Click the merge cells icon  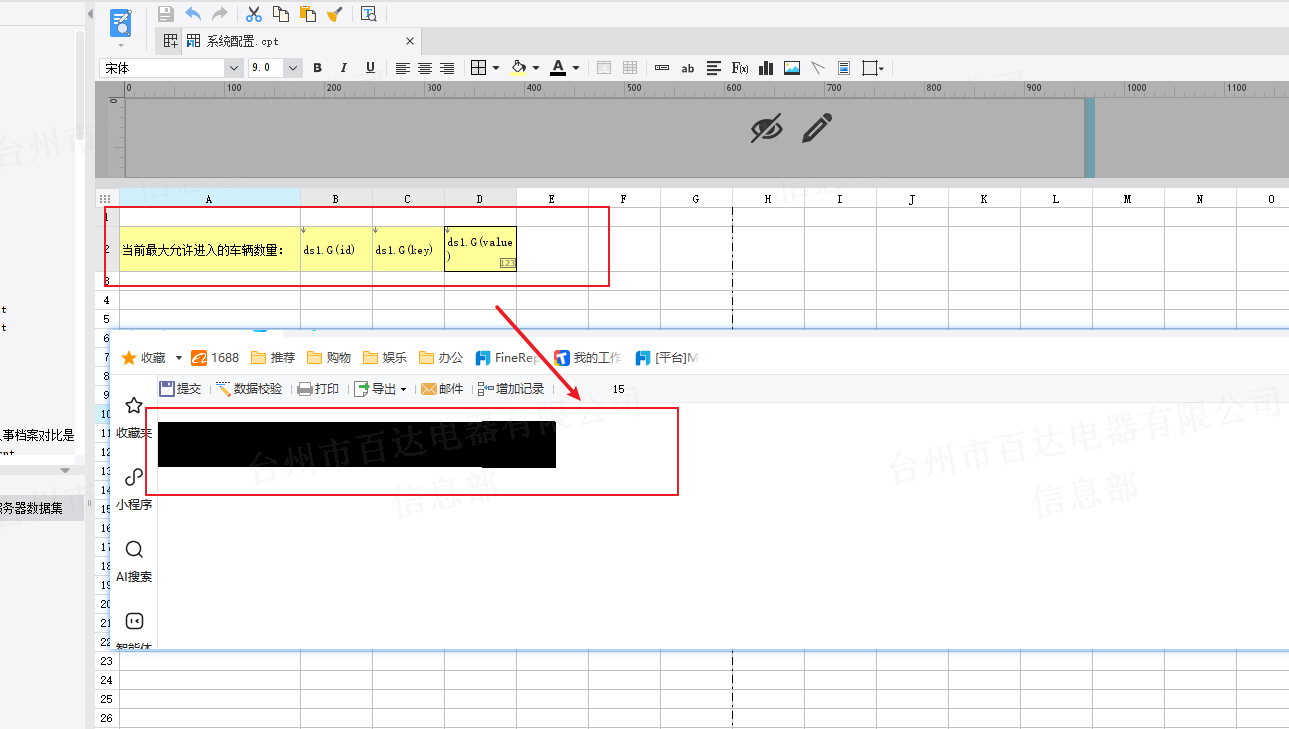click(x=604, y=68)
